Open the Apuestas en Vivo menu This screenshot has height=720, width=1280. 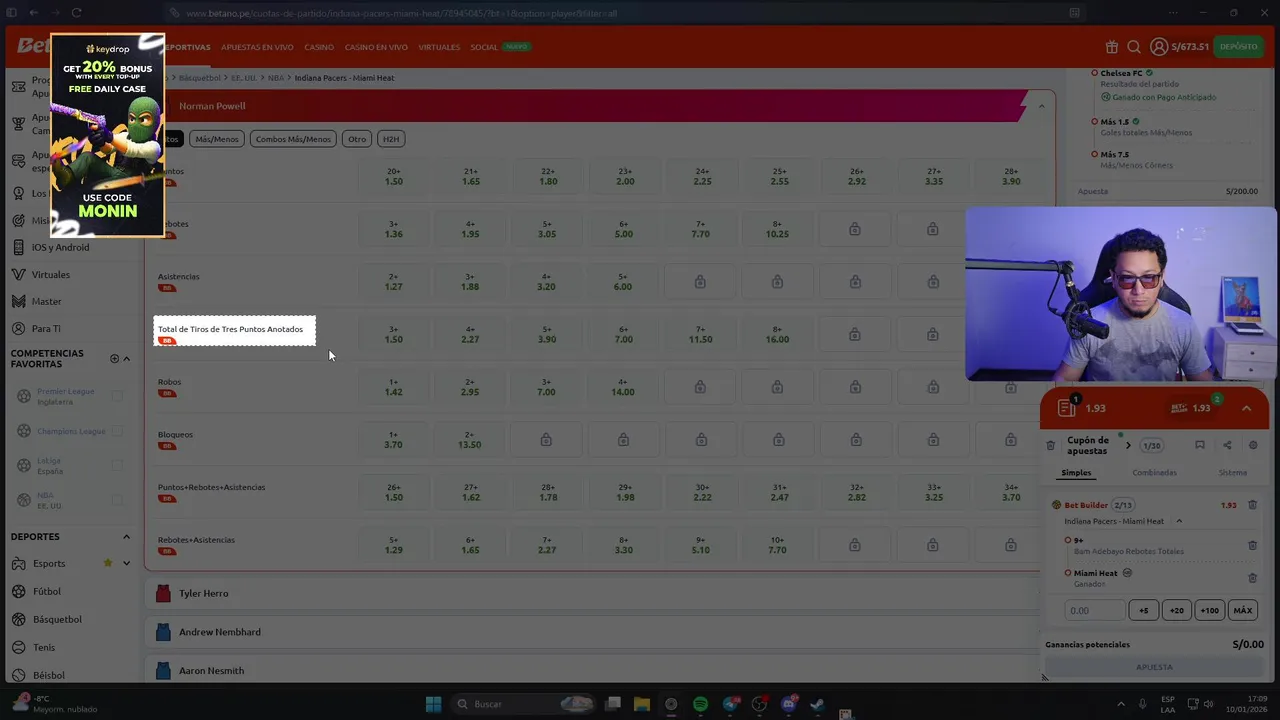257,47
